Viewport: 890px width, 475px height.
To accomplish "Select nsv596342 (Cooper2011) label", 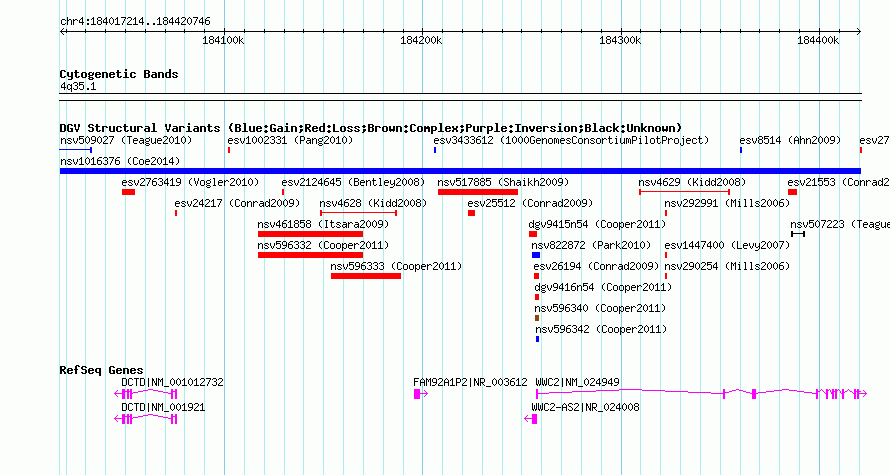I will pyautogui.click(x=601, y=329).
